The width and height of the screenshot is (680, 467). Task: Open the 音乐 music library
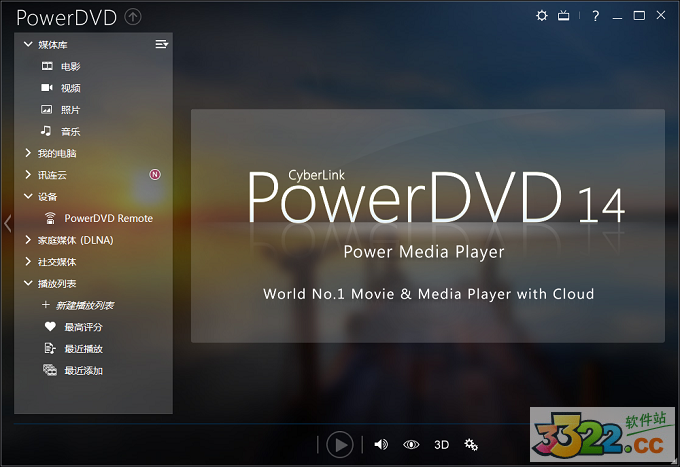point(70,131)
